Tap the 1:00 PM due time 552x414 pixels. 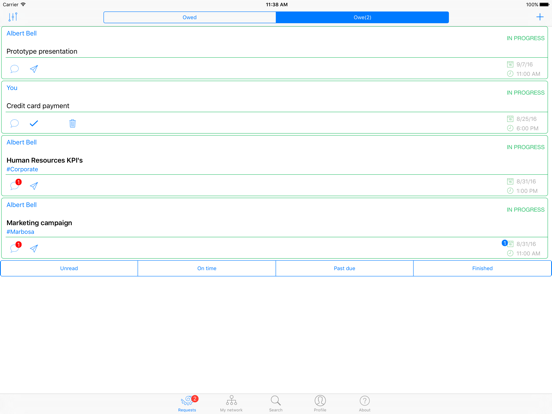[527, 191]
